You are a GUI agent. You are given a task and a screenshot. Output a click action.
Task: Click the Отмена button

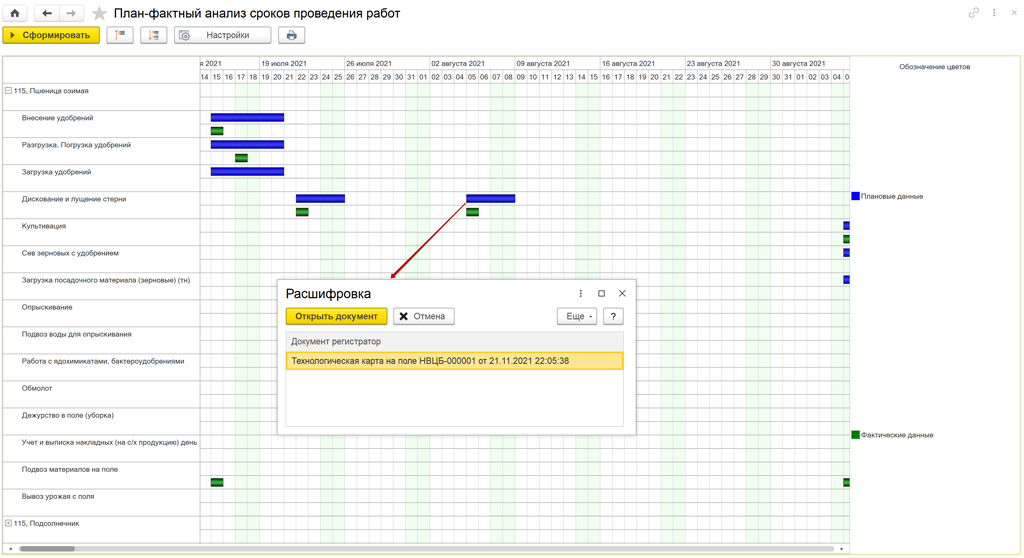pyautogui.click(x=423, y=316)
